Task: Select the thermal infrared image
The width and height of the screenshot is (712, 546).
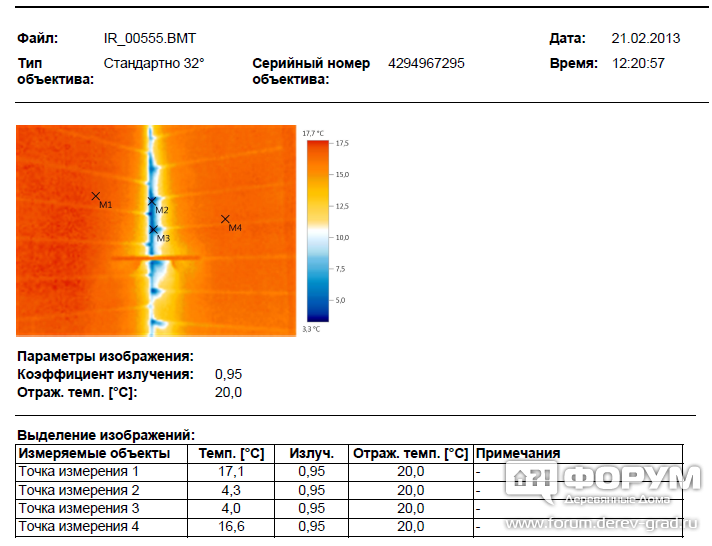Action: (x=156, y=231)
